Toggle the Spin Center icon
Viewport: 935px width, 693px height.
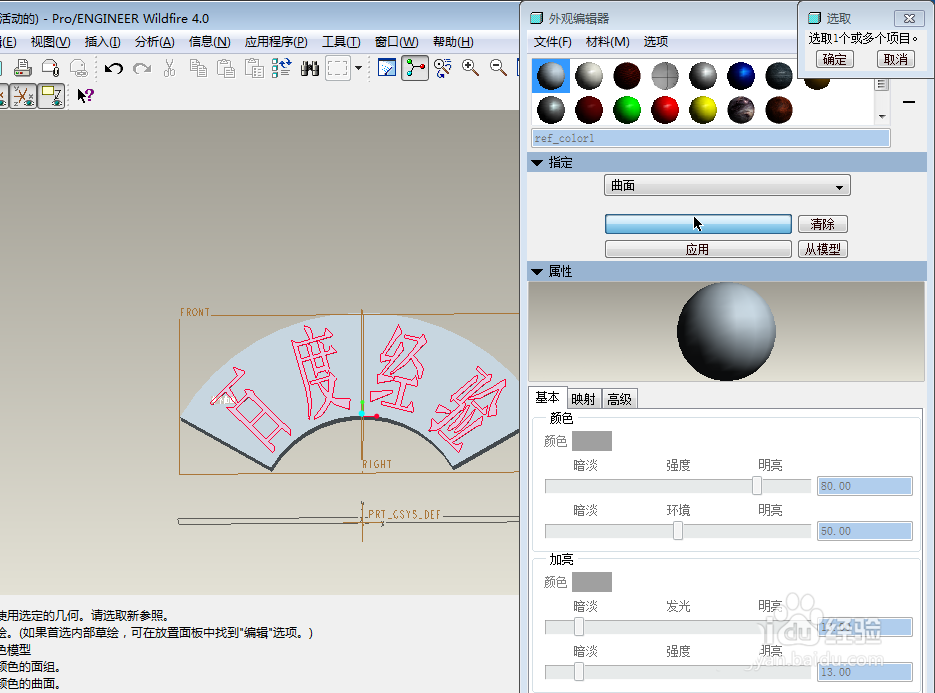(415, 68)
